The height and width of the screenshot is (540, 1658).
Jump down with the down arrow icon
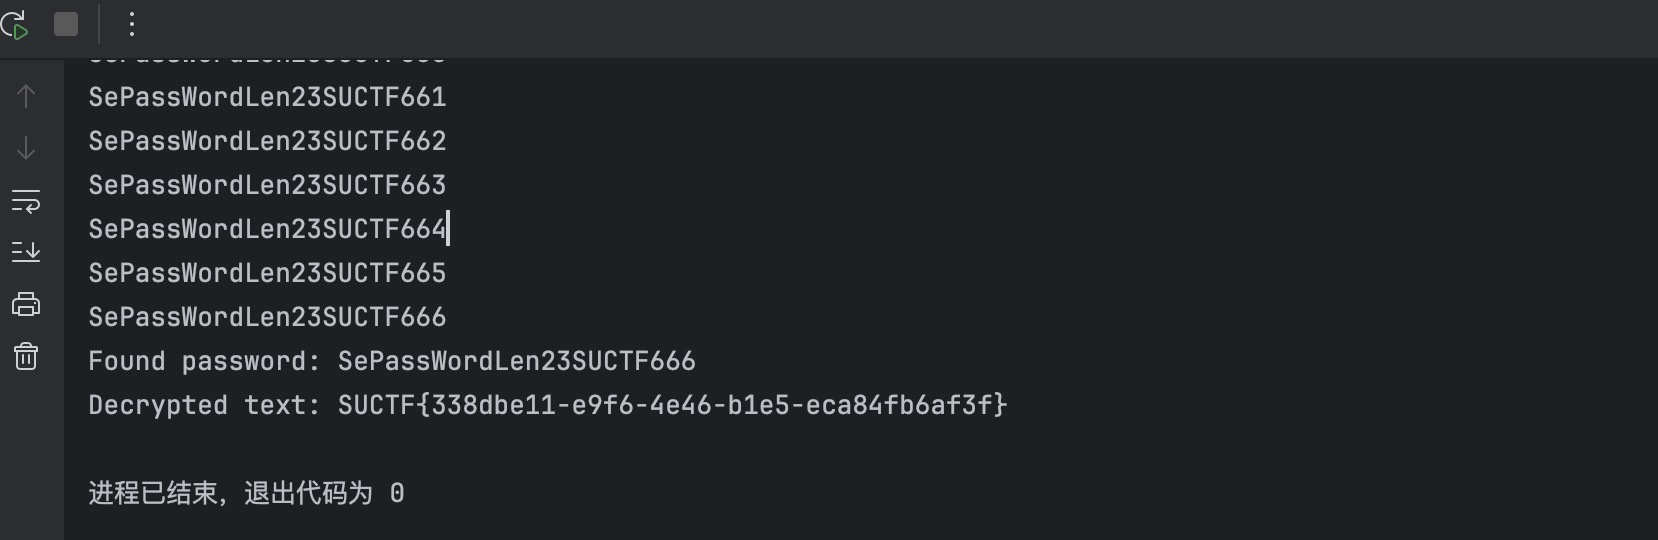[26, 148]
